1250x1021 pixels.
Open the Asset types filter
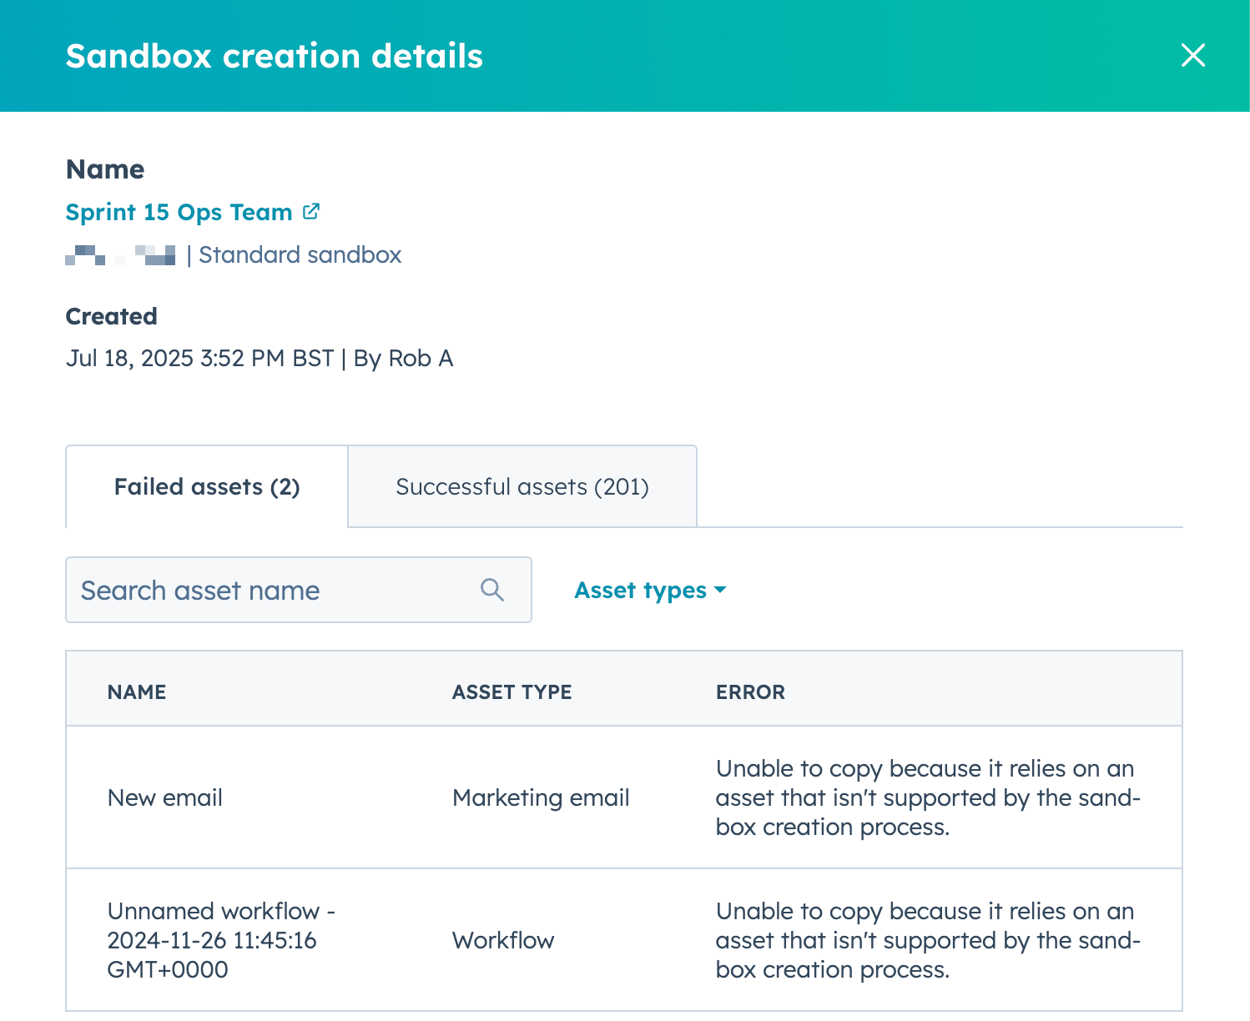[650, 590]
